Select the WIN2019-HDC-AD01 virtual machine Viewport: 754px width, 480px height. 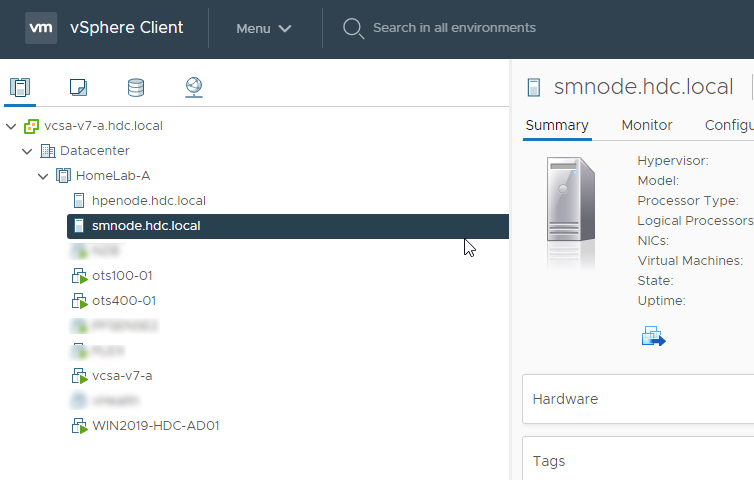pyautogui.click(x=155, y=426)
